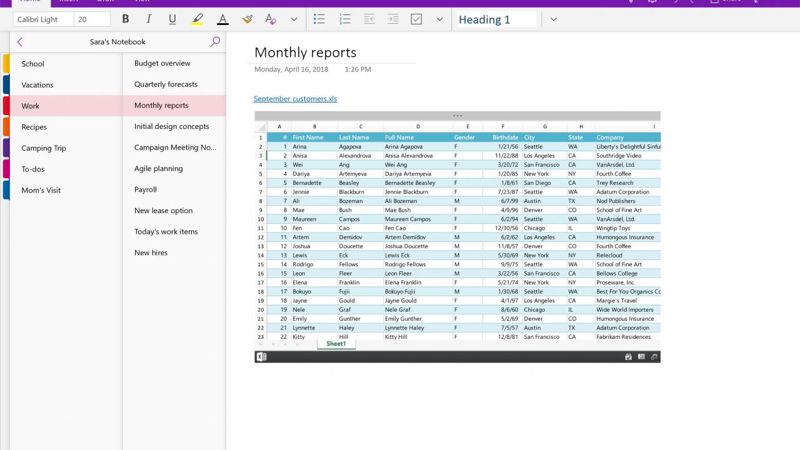Insert a numbered list
This screenshot has height=450, width=800.
(345, 19)
